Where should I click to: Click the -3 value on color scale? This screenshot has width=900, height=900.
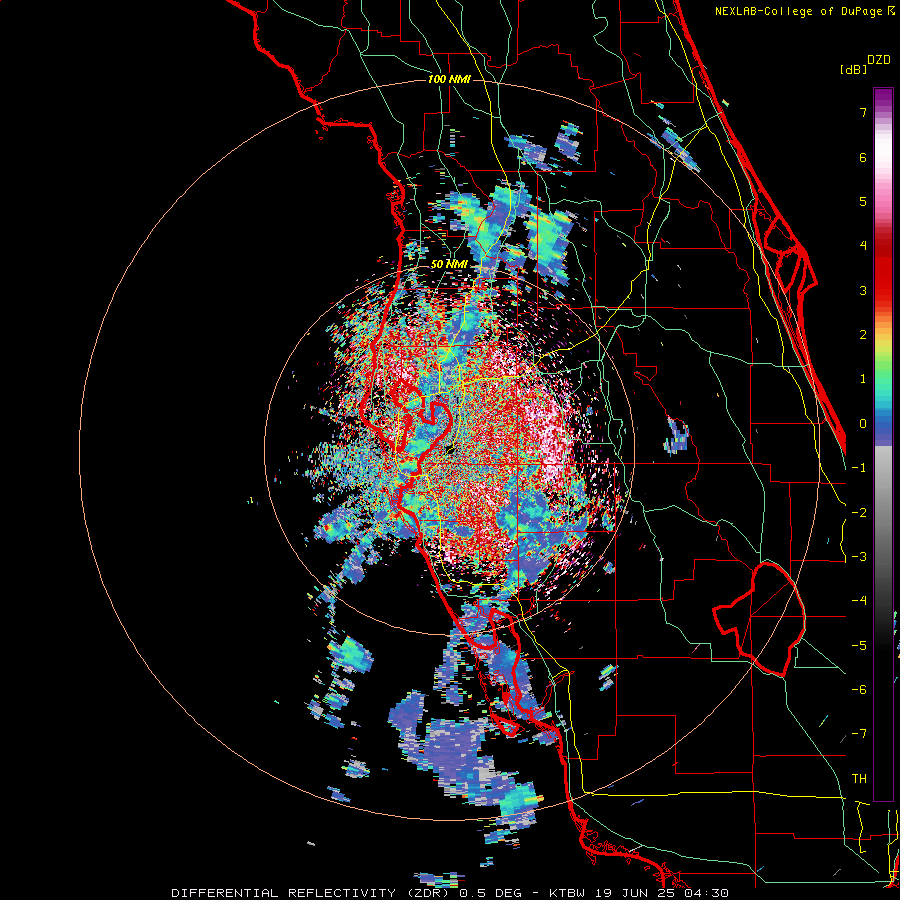click(859, 557)
